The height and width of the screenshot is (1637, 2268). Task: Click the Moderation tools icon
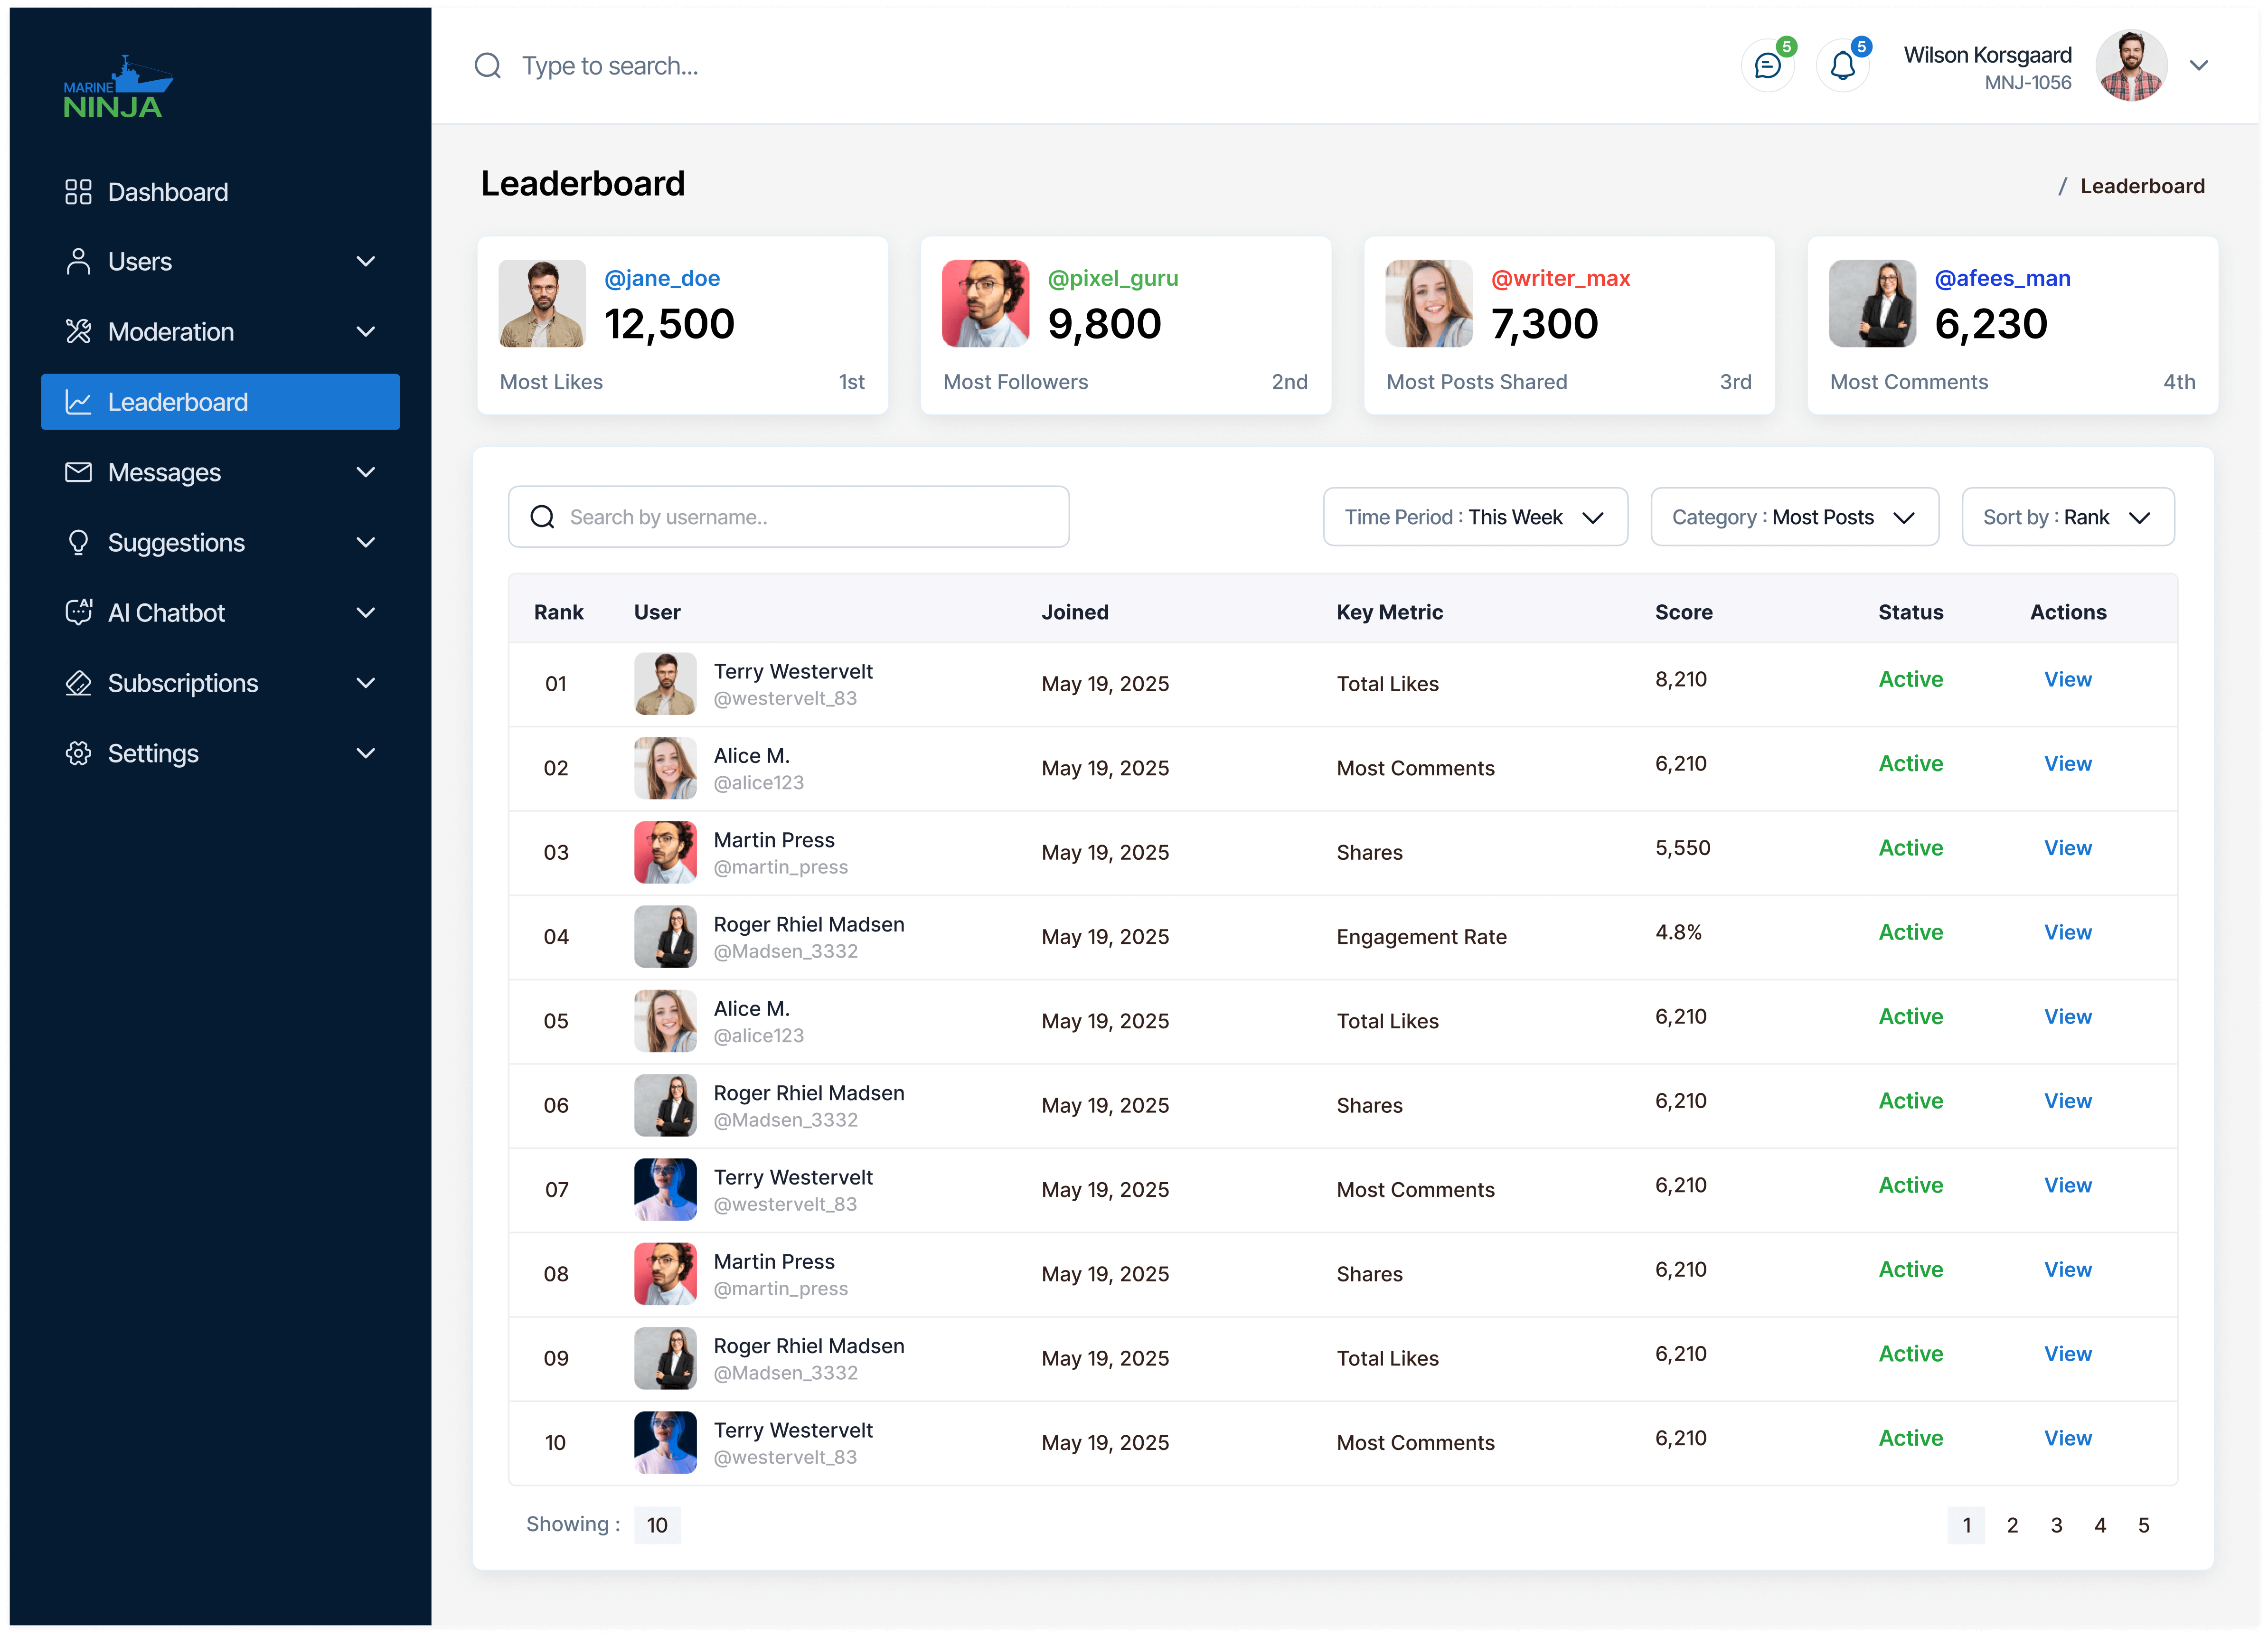[78, 332]
